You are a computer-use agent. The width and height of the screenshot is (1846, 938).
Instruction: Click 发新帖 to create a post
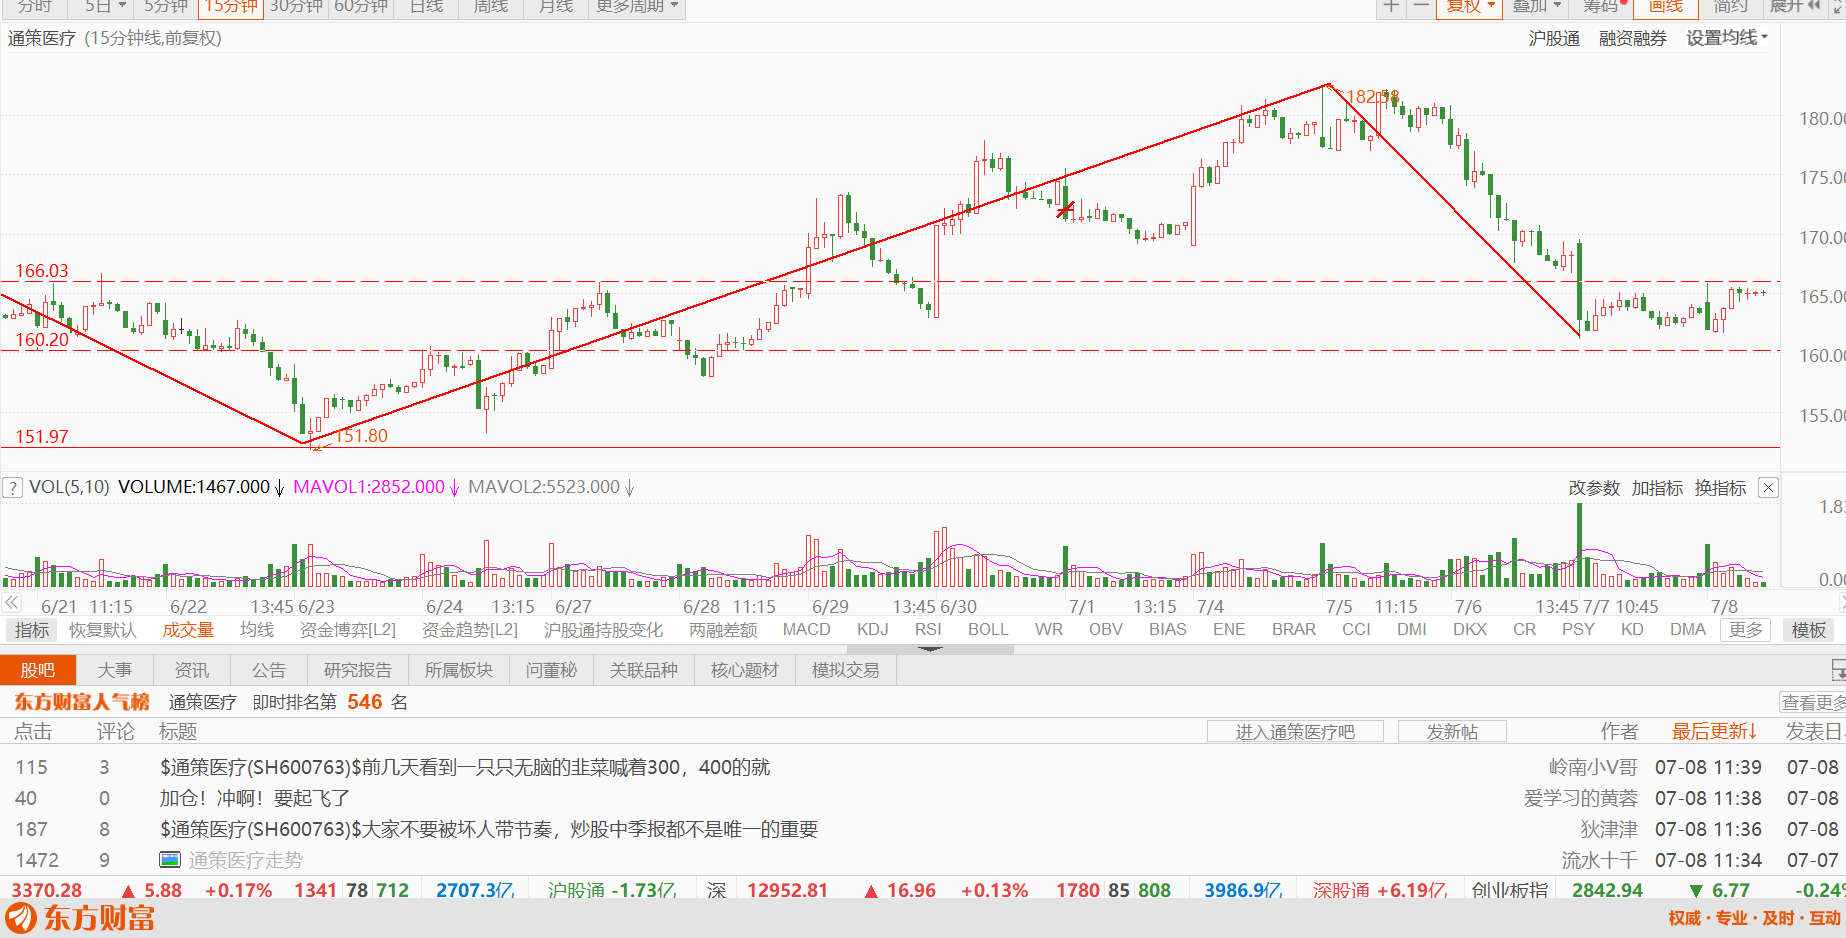point(1452,732)
